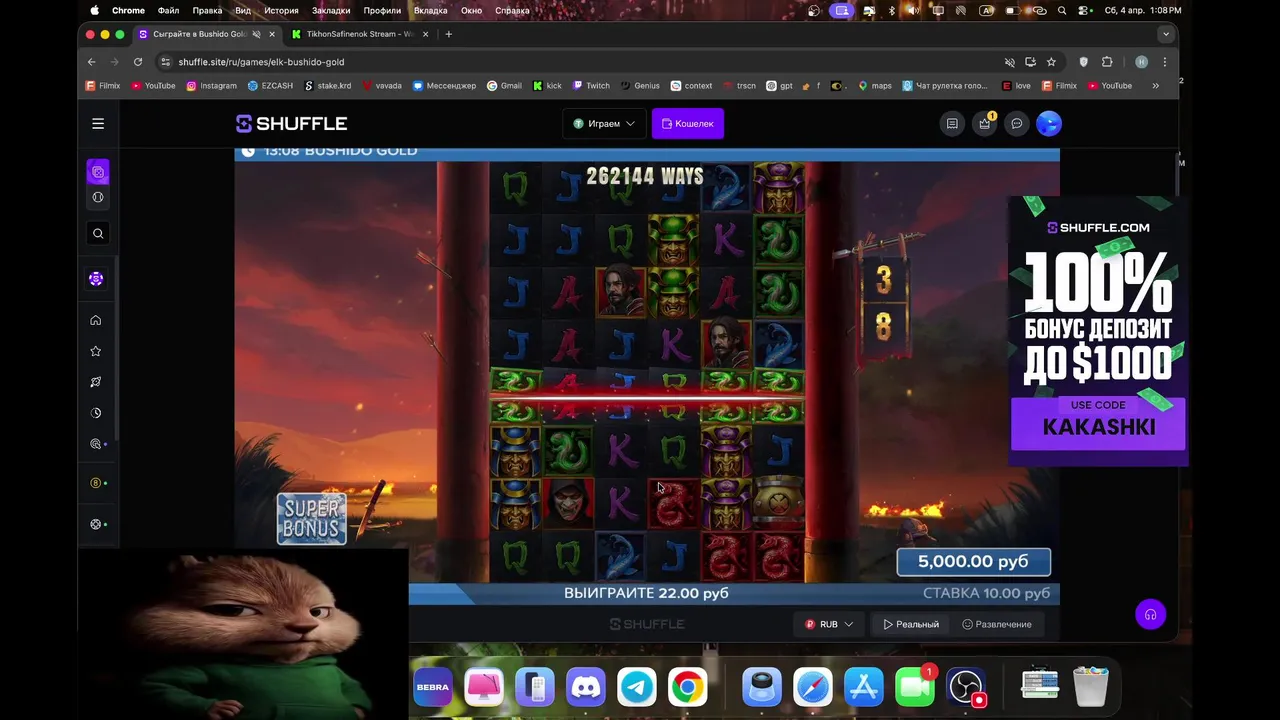Open the chat bubble icon in header
Image resolution: width=1280 pixels, height=720 pixels.
1017,124
